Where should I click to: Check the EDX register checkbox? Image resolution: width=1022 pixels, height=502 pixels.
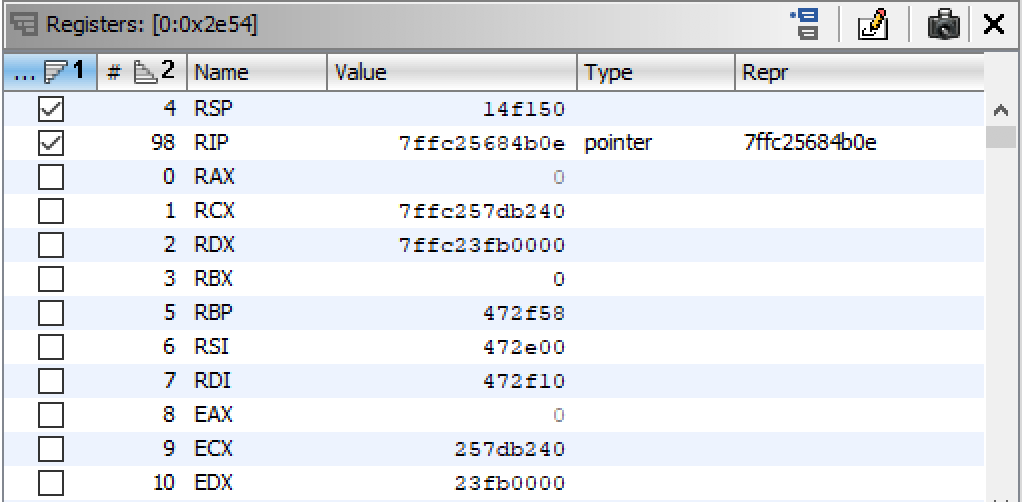(x=51, y=483)
